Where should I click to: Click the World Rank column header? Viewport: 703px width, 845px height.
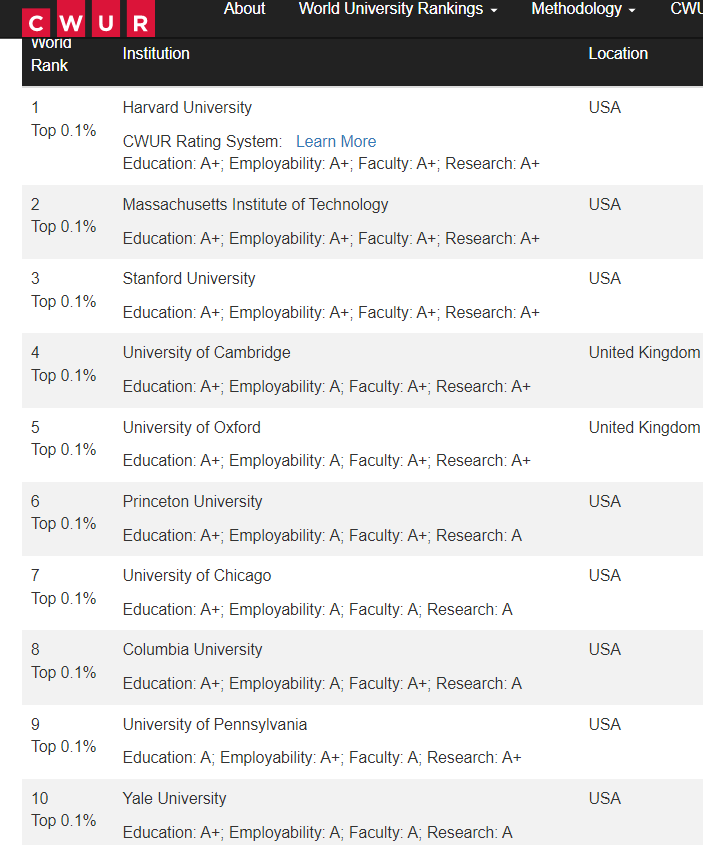pyautogui.click(x=51, y=54)
